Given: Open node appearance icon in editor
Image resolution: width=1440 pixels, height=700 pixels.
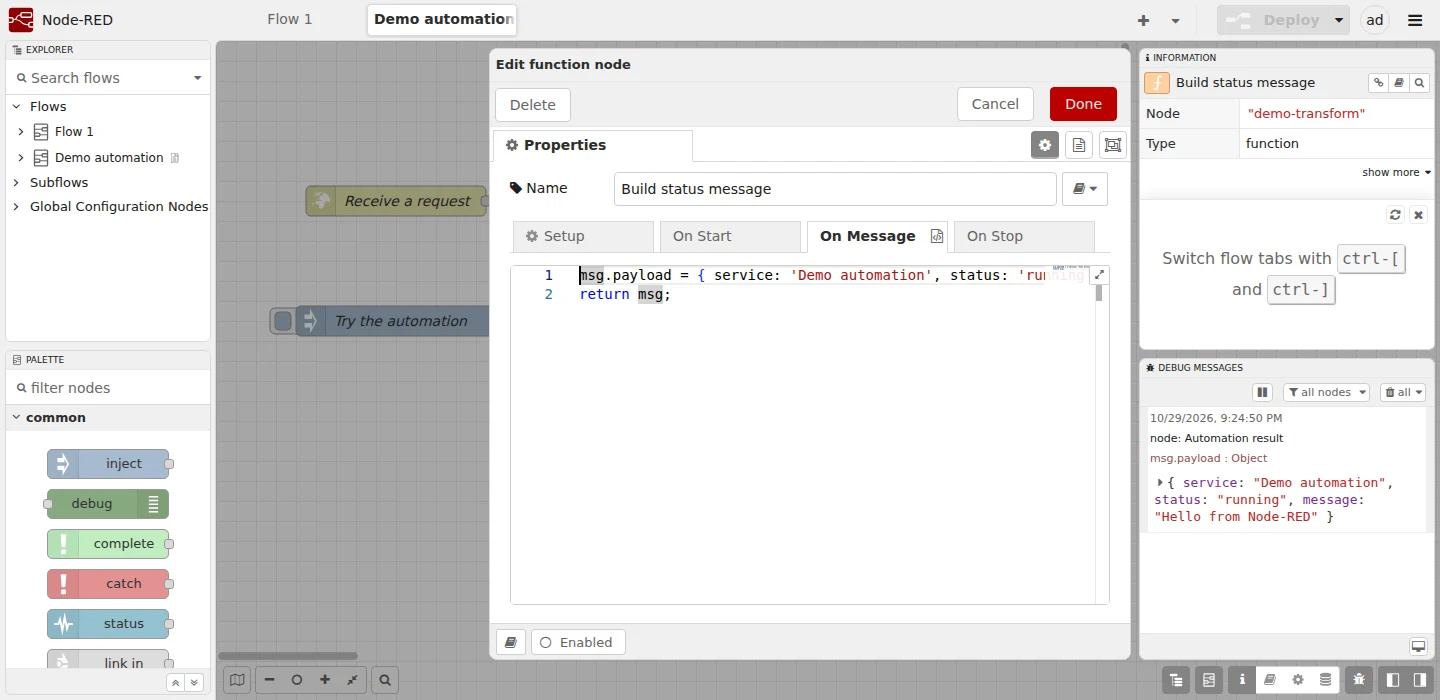Looking at the screenshot, I should click(x=1113, y=145).
